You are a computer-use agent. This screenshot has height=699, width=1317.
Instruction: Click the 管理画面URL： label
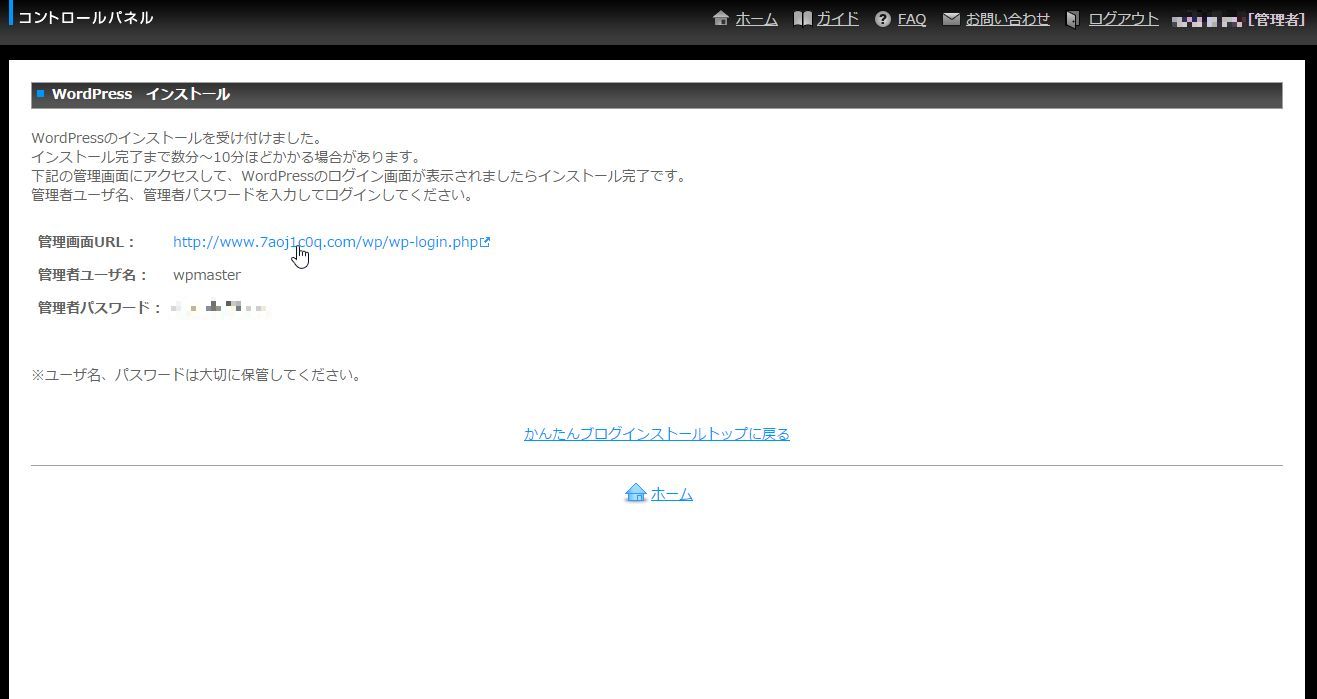point(87,242)
